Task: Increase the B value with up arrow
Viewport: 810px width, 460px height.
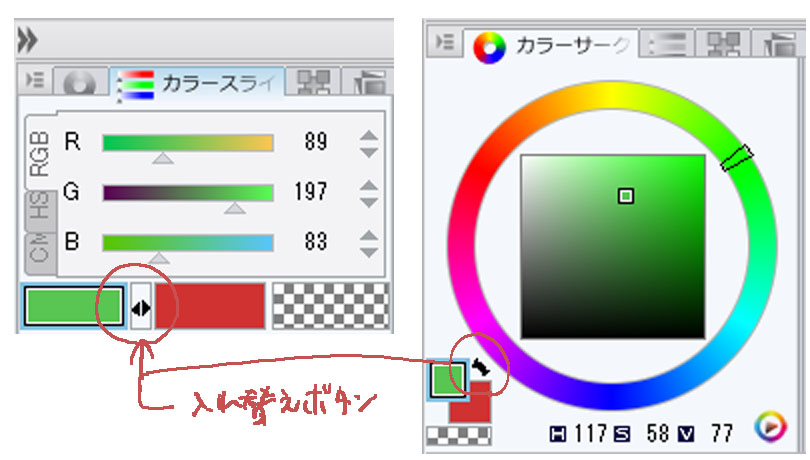Action: (368, 235)
